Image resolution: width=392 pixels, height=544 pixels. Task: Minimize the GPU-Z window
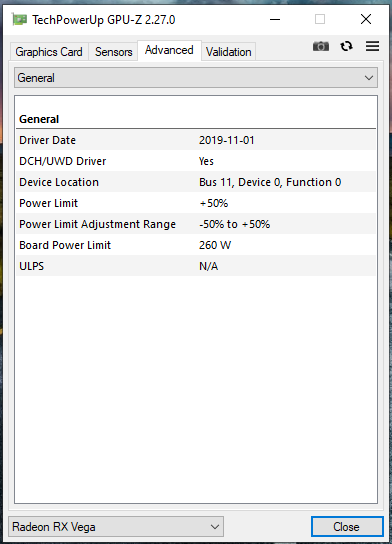point(275,19)
